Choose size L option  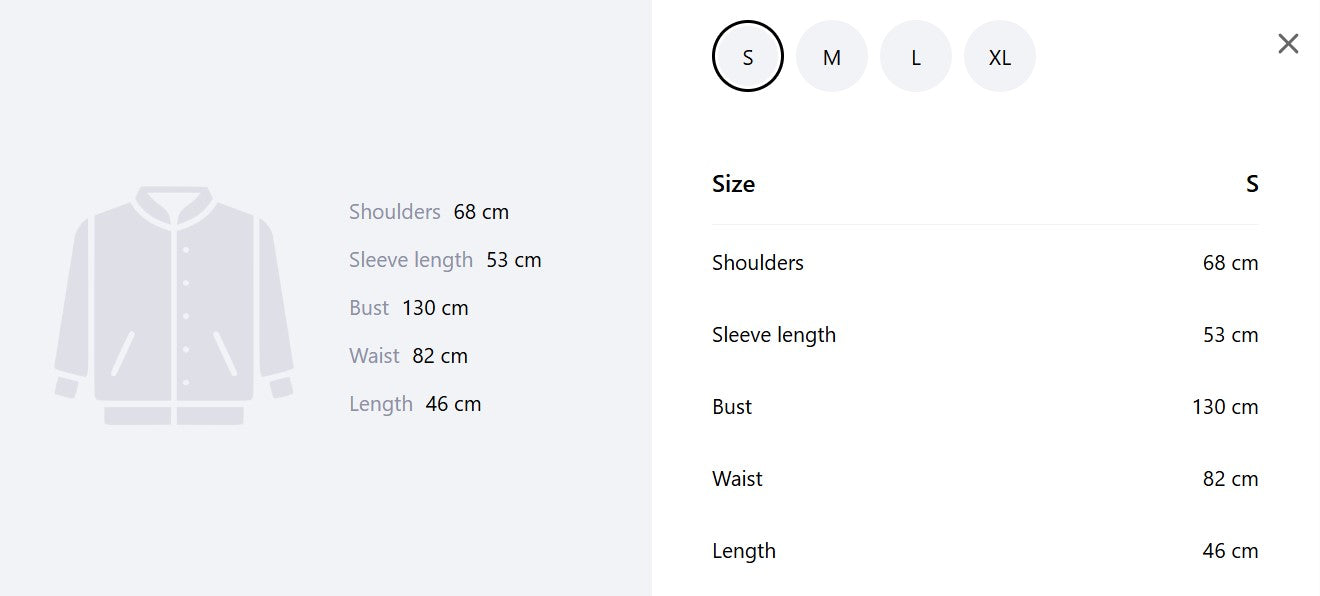(x=916, y=56)
